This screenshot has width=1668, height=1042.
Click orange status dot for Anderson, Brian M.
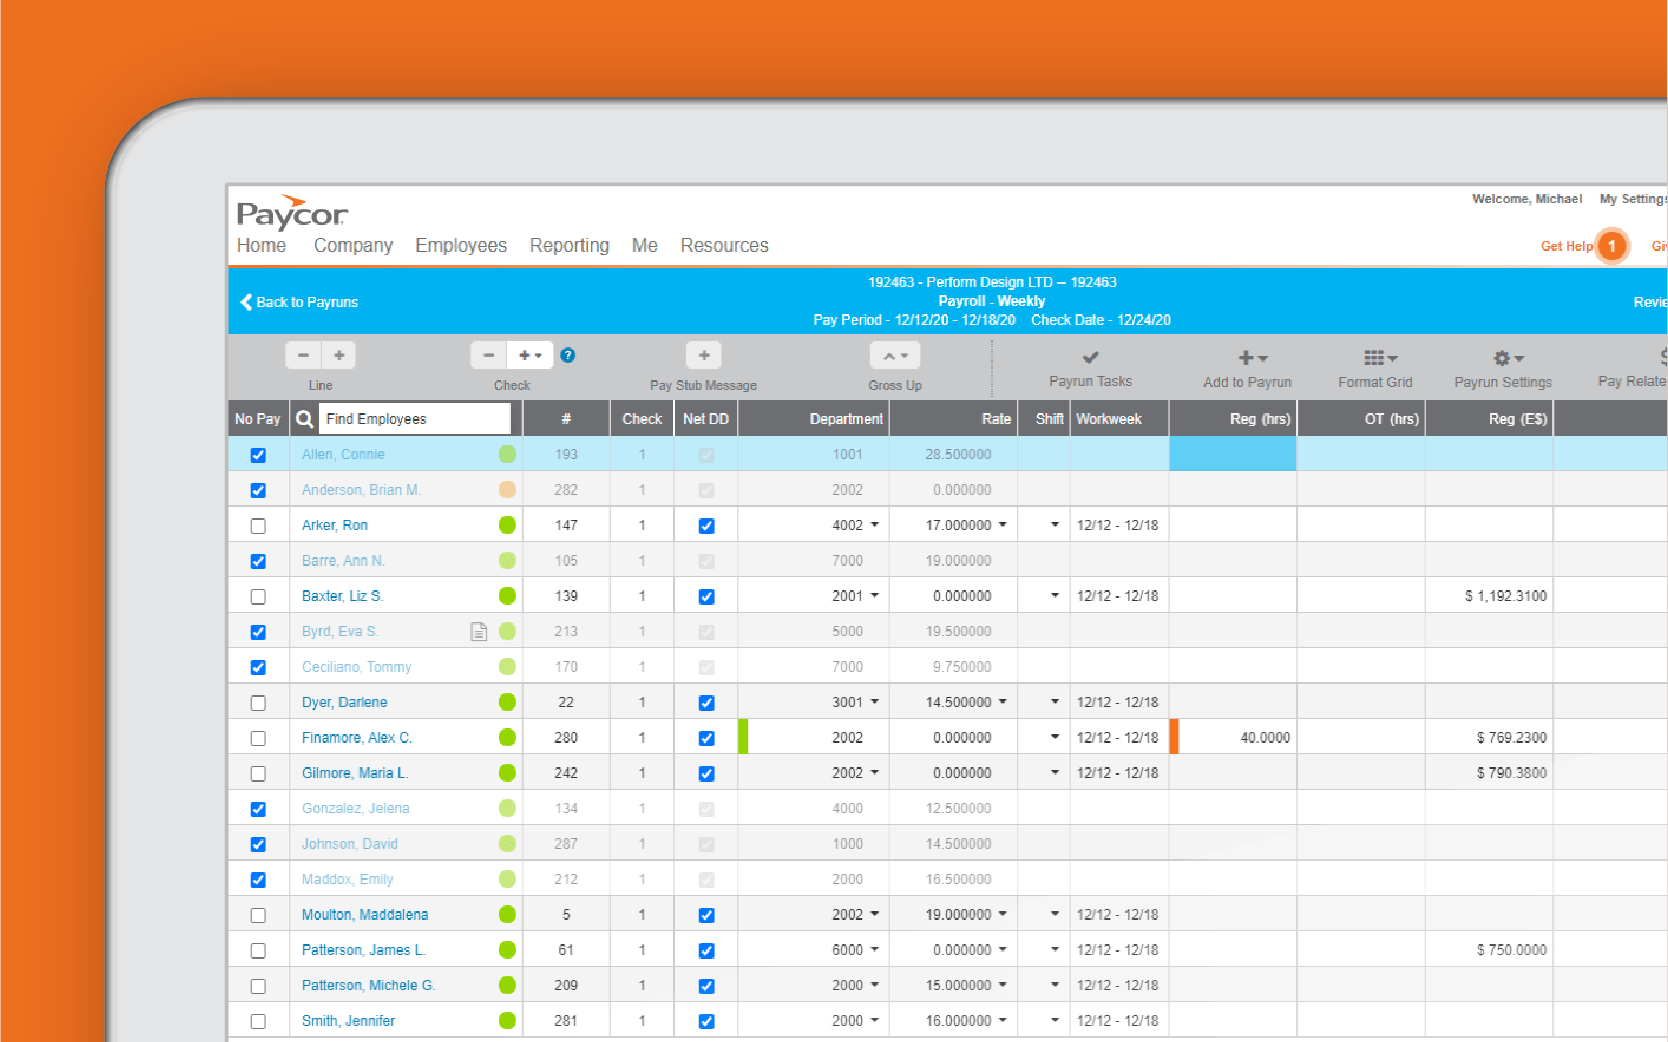point(507,489)
